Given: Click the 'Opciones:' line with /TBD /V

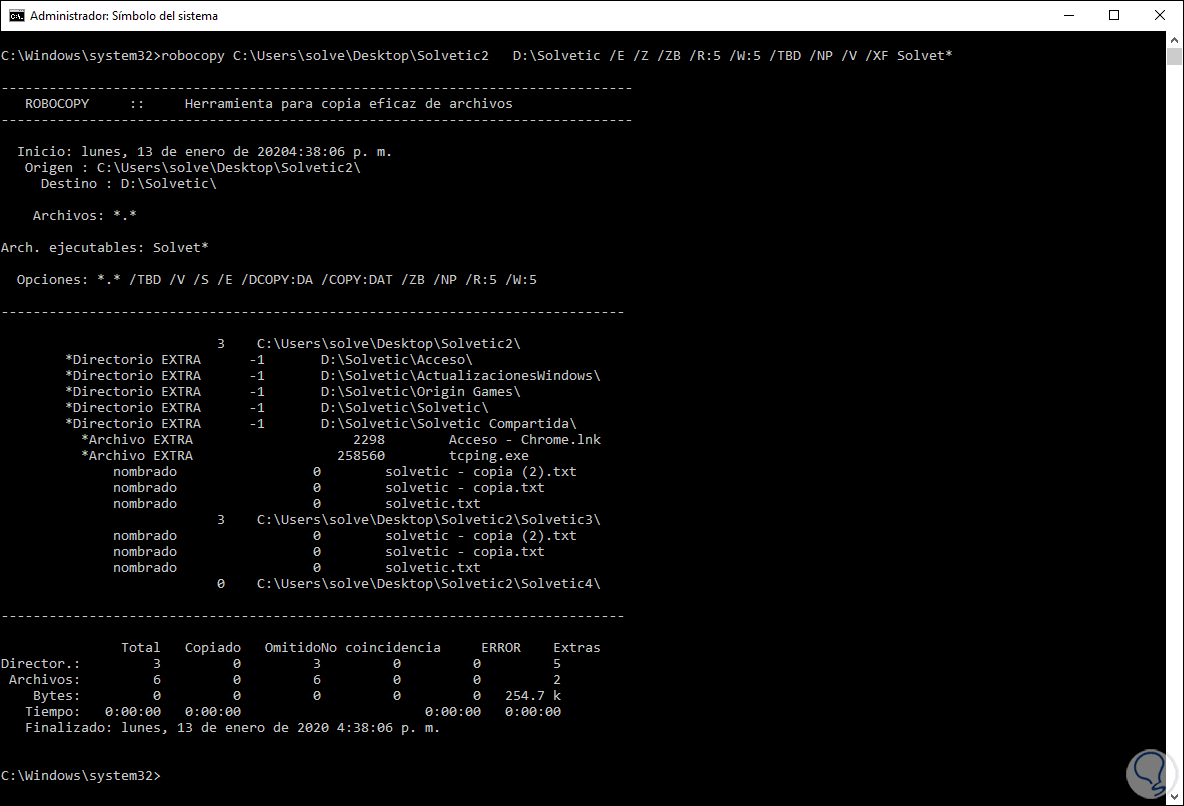Looking at the screenshot, I should [276, 279].
